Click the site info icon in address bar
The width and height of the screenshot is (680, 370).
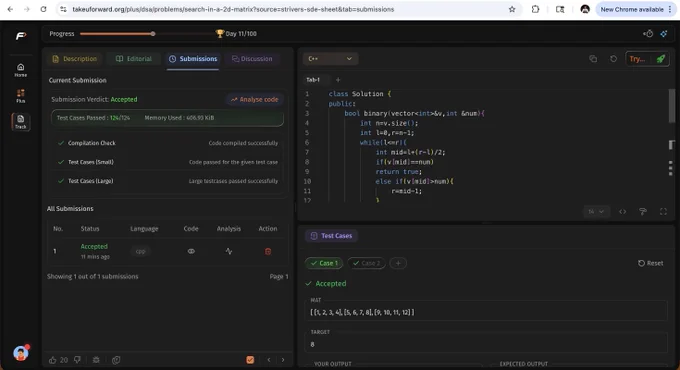point(63,9)
